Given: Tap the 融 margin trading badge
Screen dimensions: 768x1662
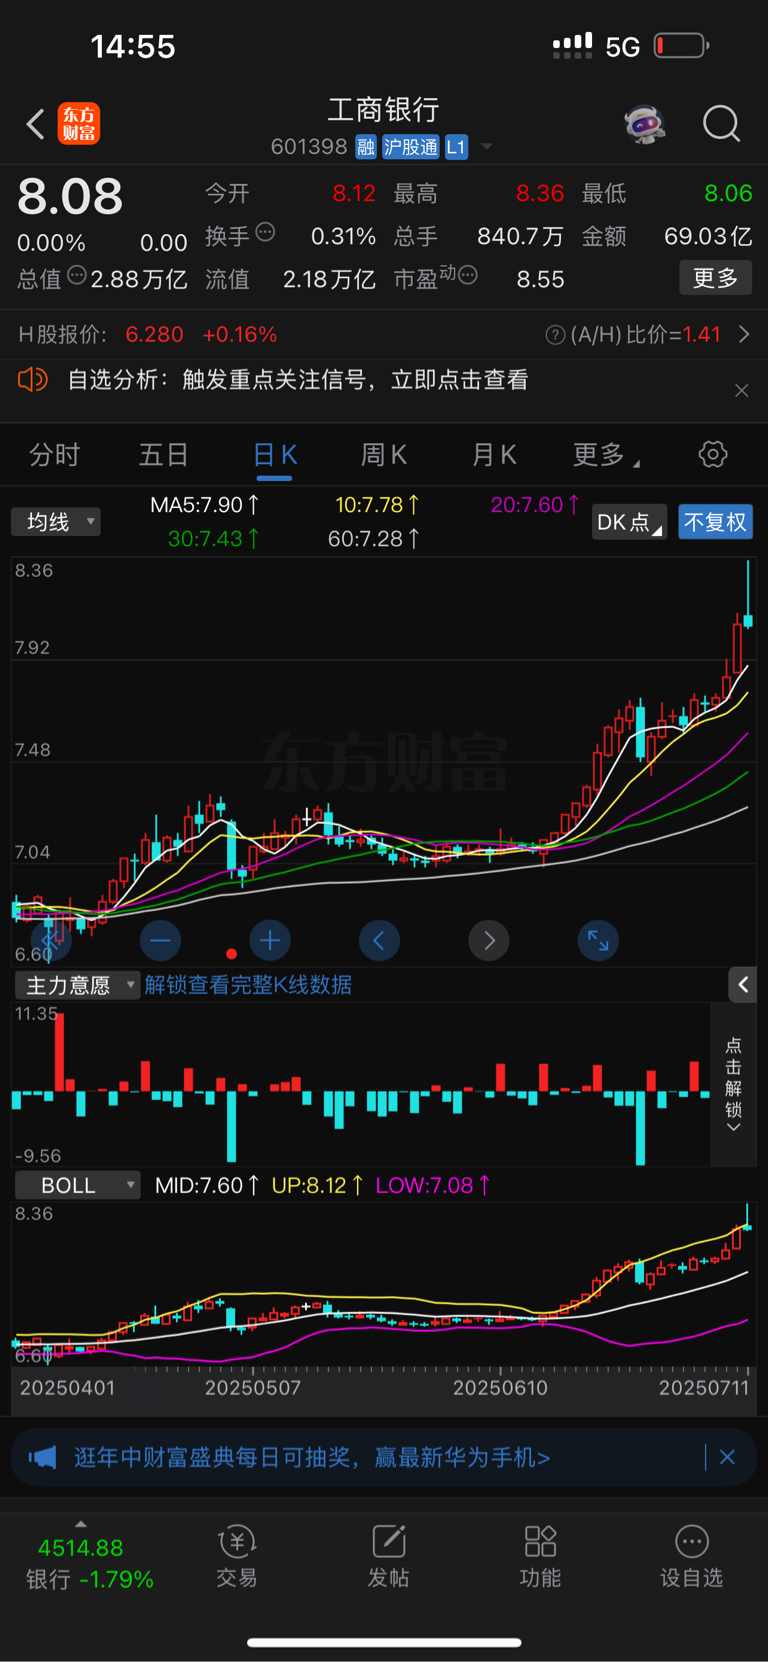Looking at the screenshot, I should click(366, 147).
